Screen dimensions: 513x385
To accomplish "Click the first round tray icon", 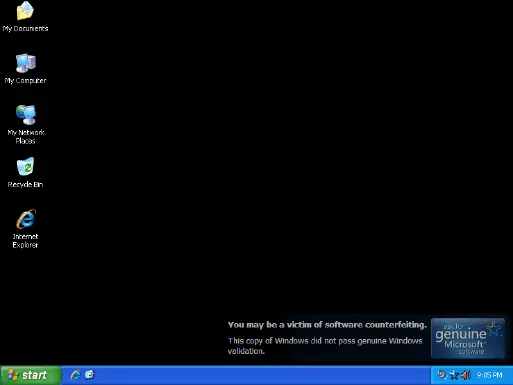I will point(442,375).
